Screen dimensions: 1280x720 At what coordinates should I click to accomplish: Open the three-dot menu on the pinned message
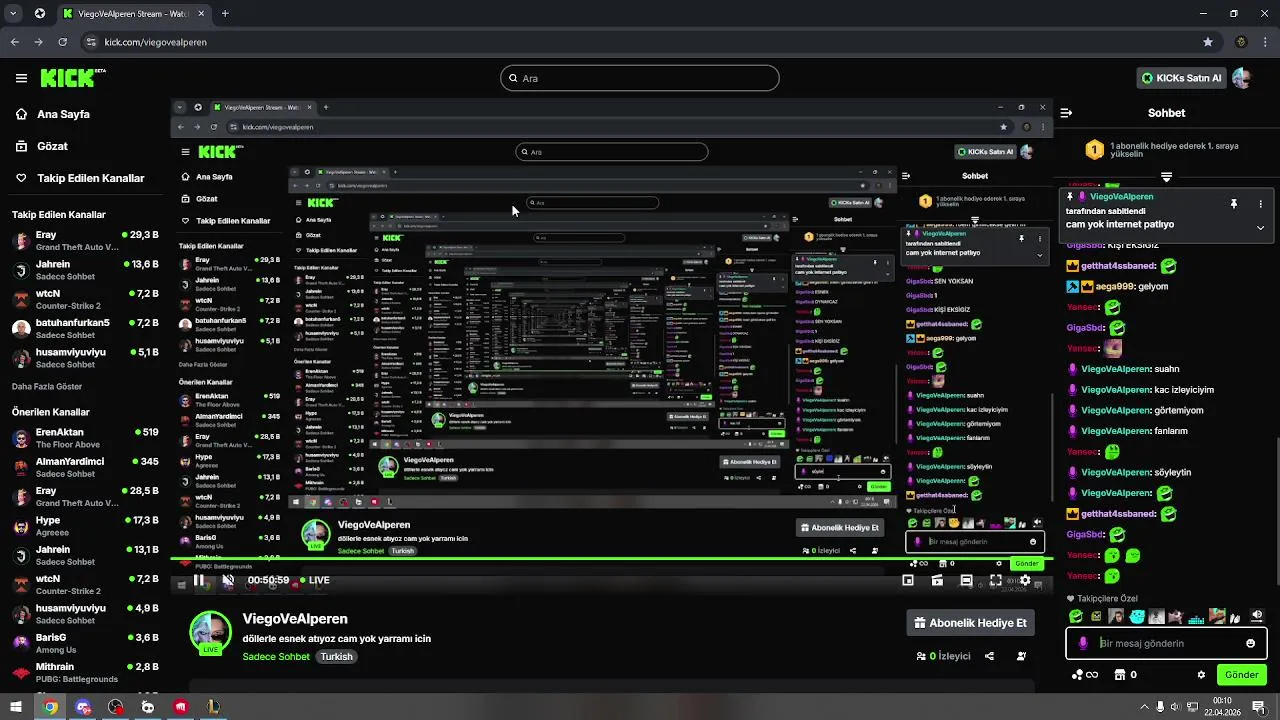[x=1260, y=204]
